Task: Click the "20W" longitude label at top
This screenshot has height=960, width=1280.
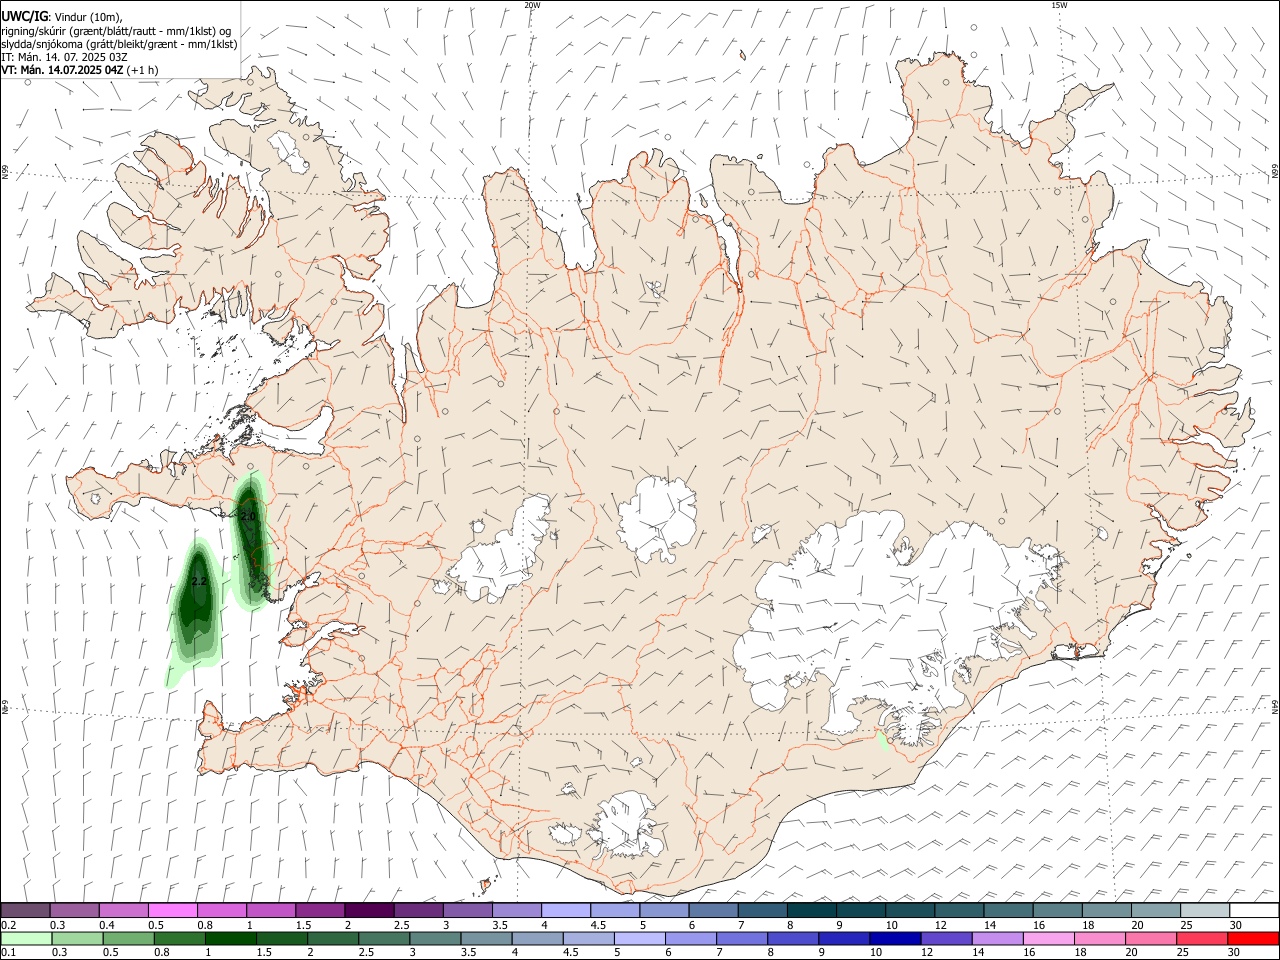Action: 532,5
